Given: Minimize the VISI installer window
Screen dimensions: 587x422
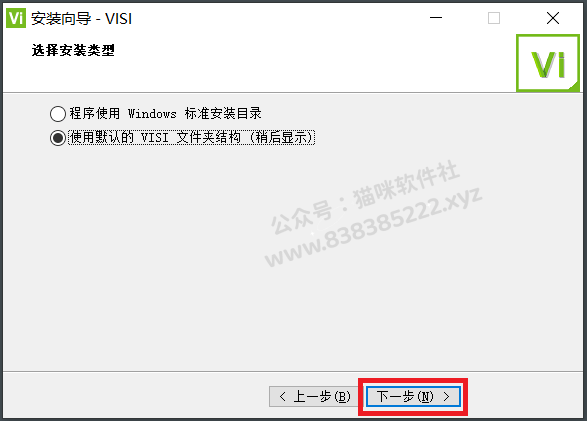Looking at the screenshot, I should pos(436,18).
